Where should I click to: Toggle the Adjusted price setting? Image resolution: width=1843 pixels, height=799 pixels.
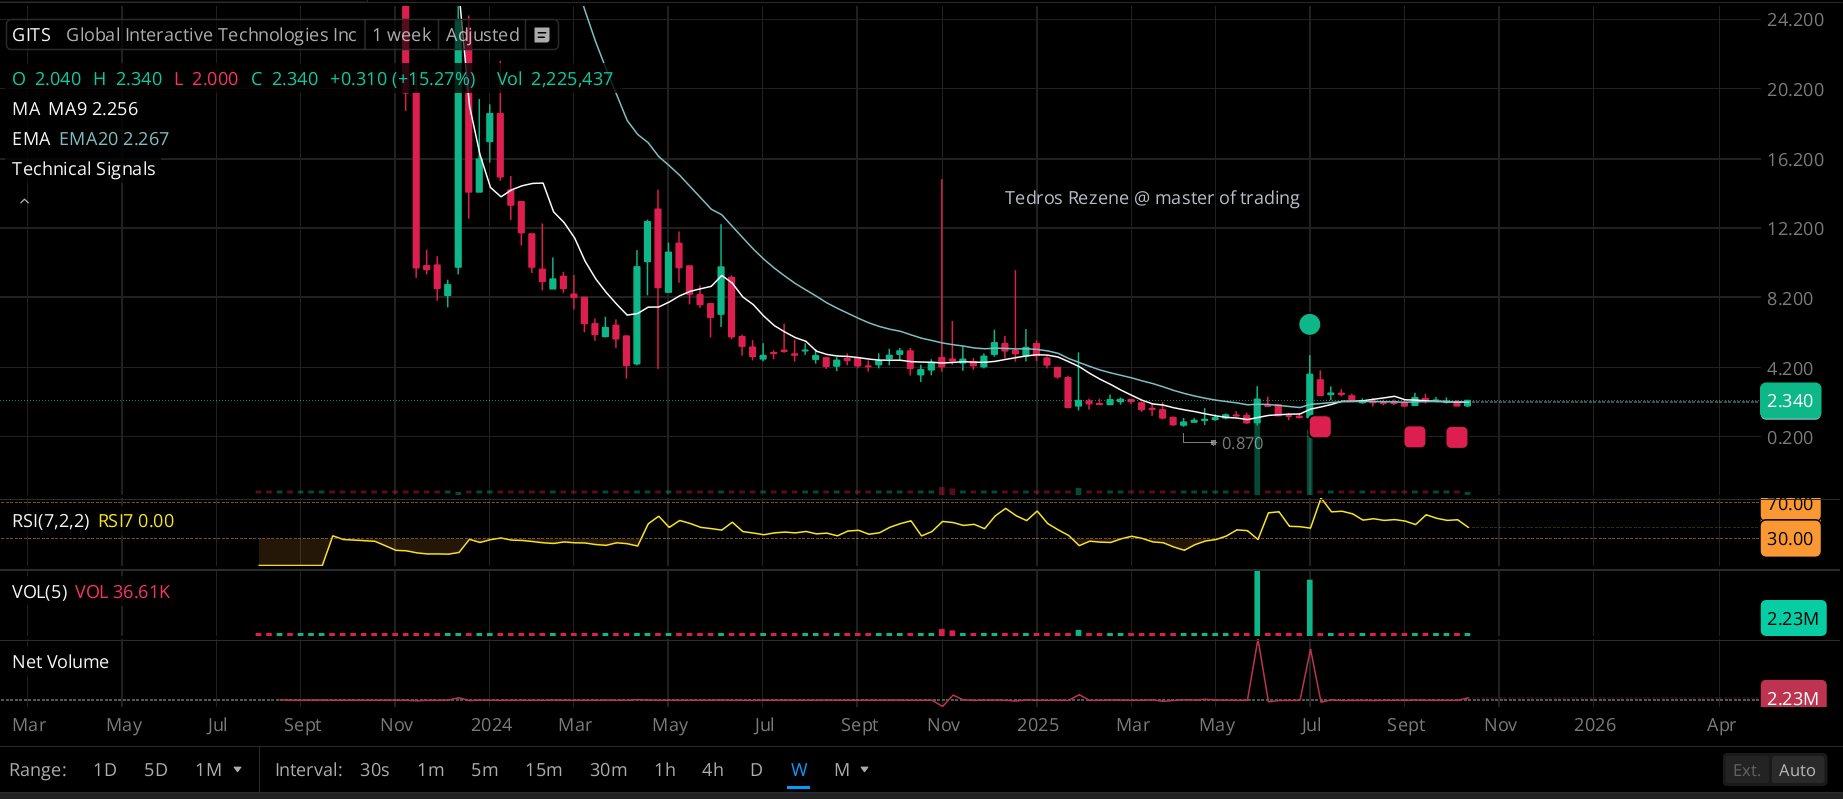pos(482,35)
